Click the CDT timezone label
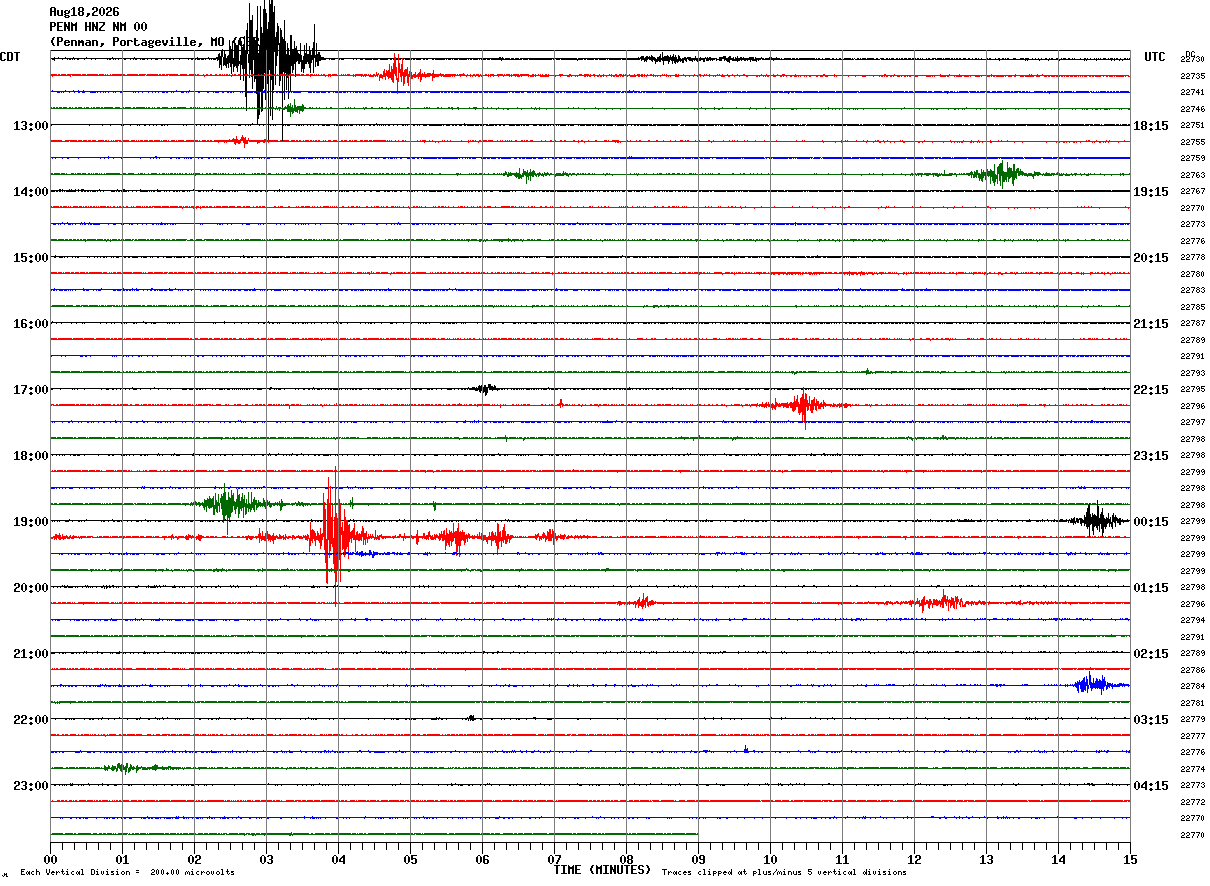This screenshot has height=886, width=1210. tap(11, 57)
